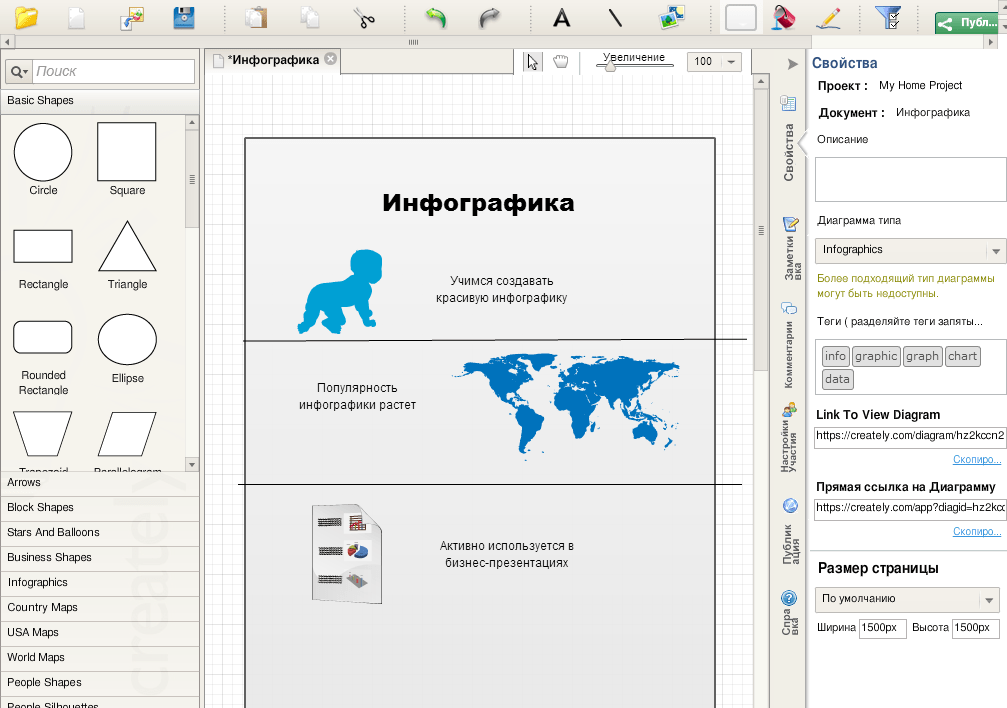Open the Комментарии side tab

pyautogui.click(x=789, y=345)
